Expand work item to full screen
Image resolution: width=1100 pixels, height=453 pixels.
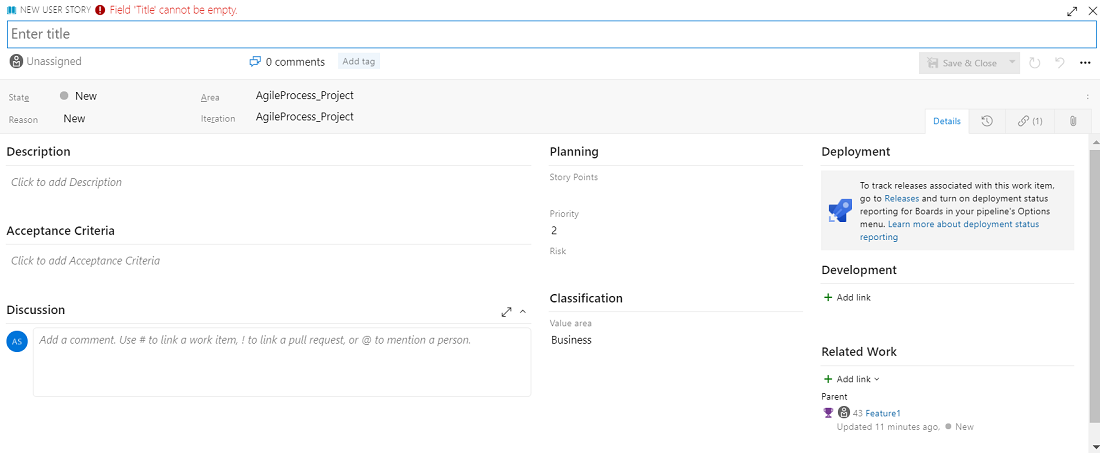click(1072, 11)
